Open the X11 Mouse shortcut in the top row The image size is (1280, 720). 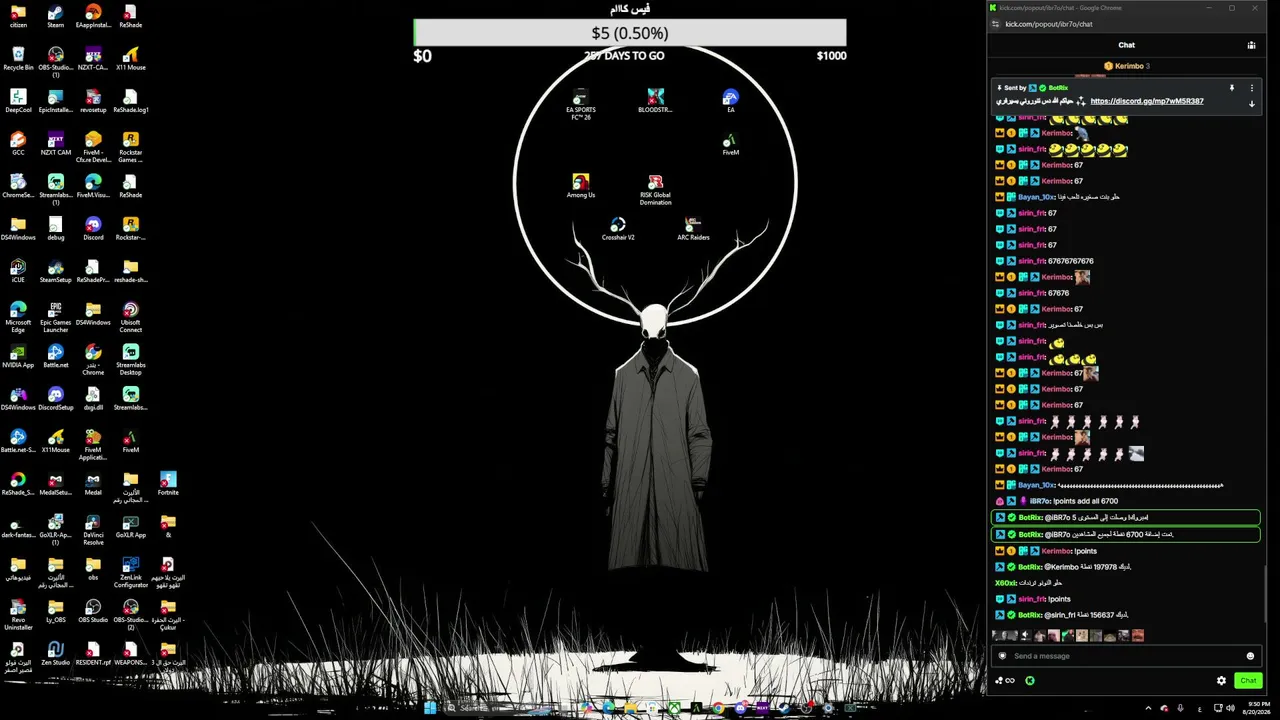131,59
